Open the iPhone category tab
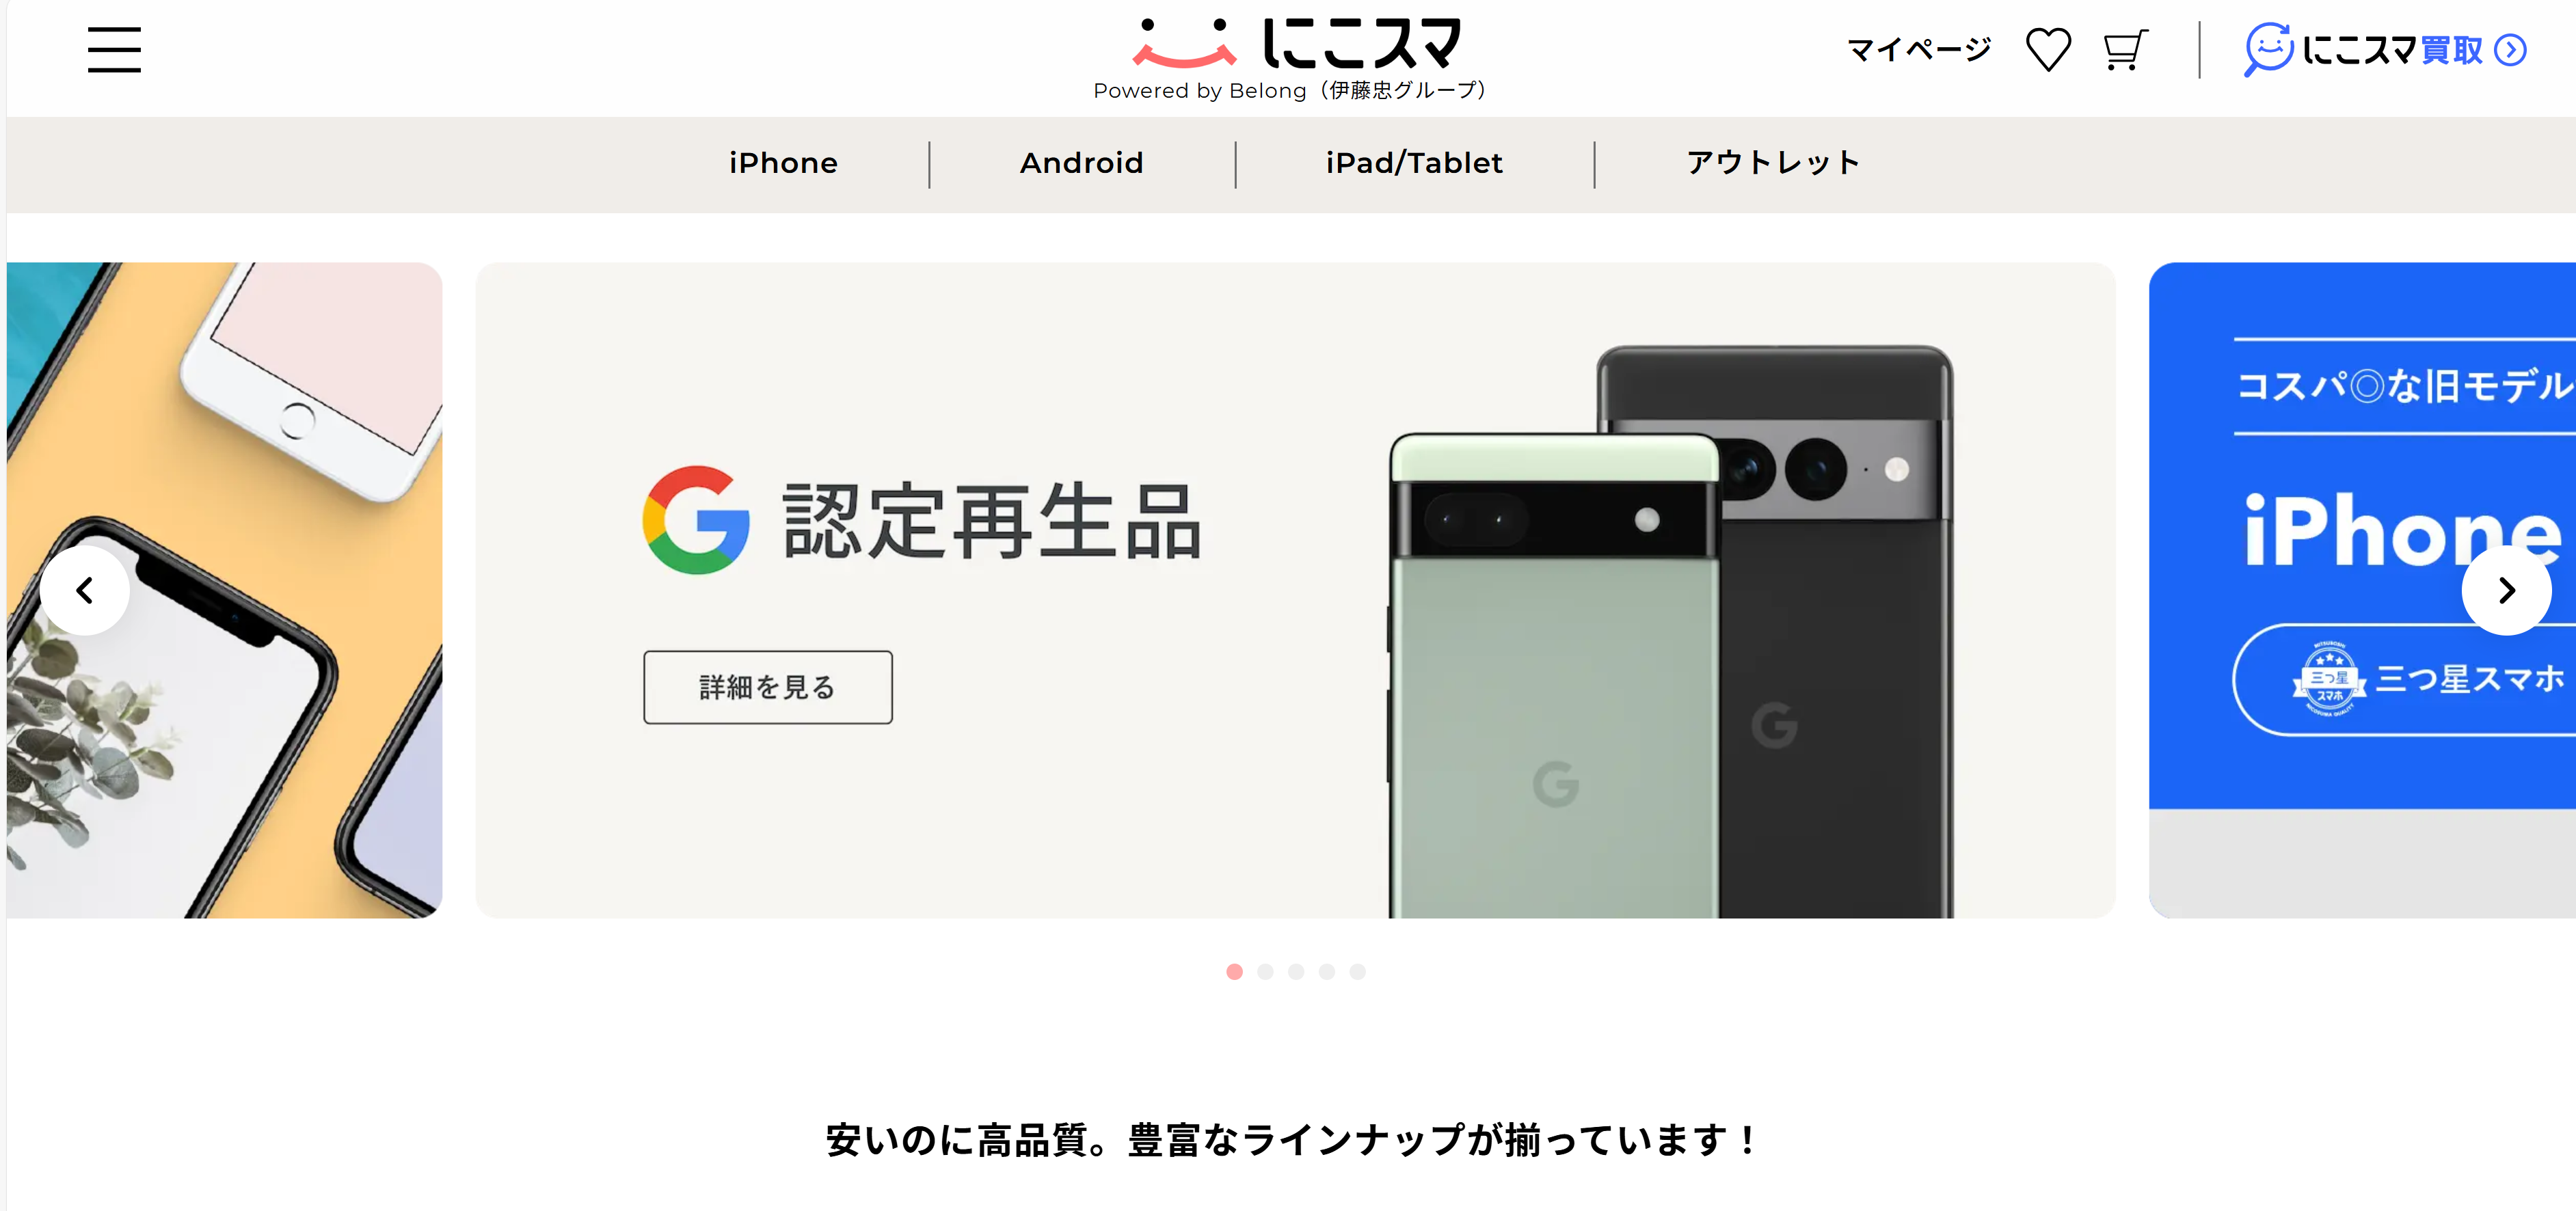 [x=783, y=163]
